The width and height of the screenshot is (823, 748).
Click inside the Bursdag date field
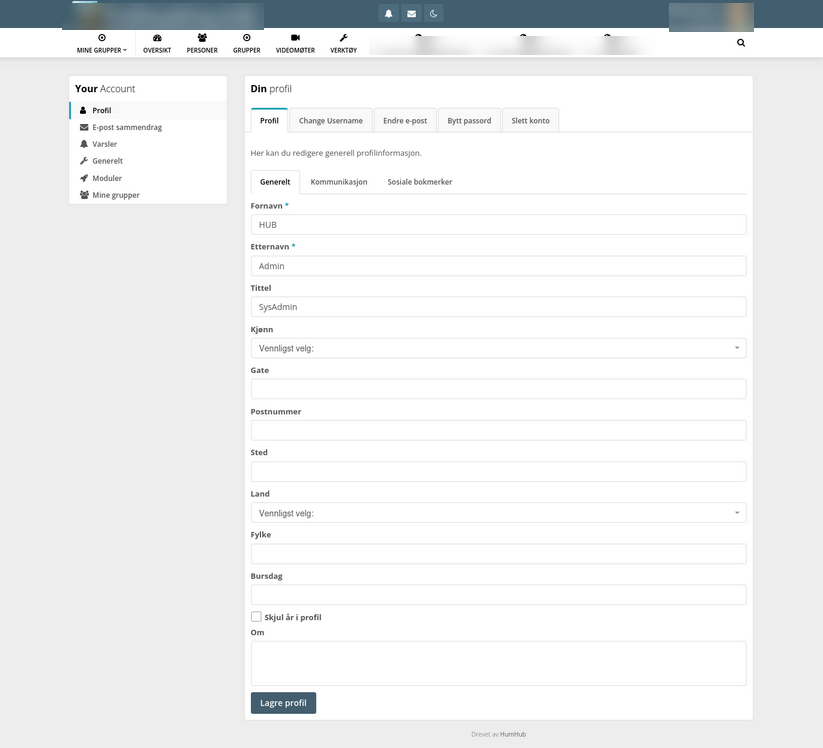click(498, 594)
